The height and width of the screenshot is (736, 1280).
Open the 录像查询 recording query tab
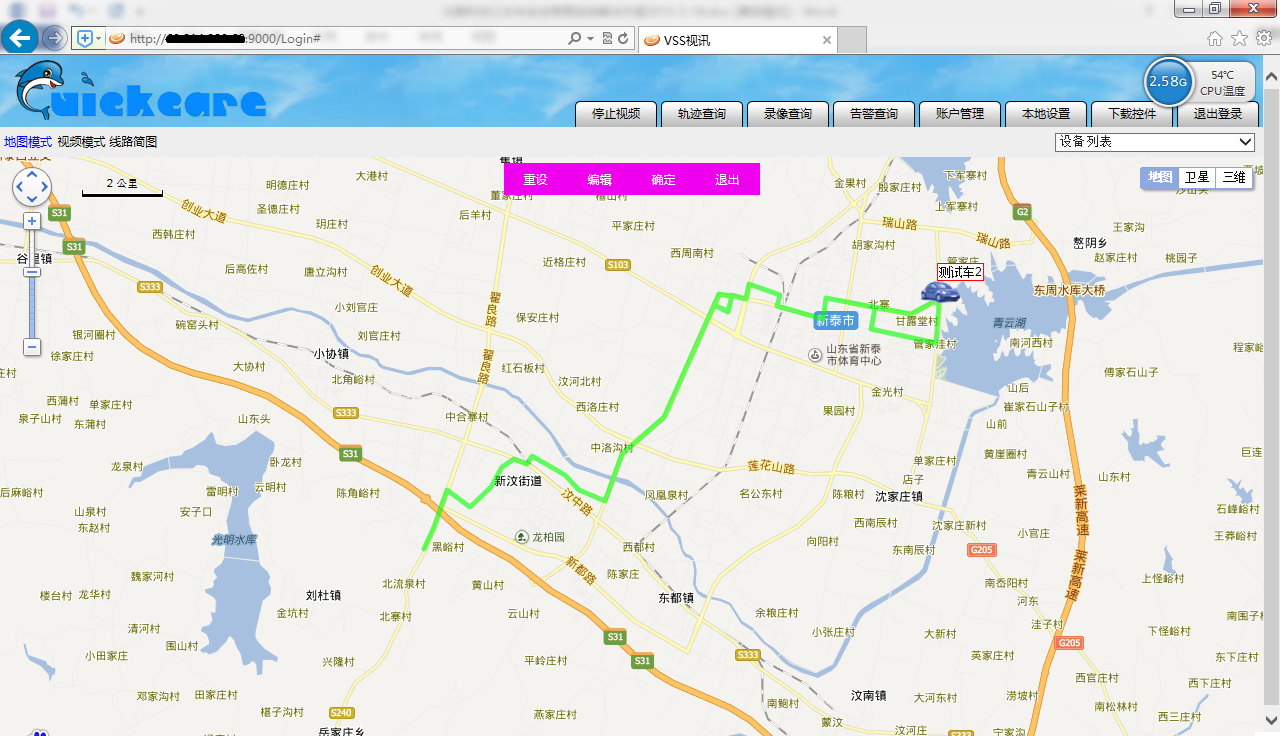point(787,114)
